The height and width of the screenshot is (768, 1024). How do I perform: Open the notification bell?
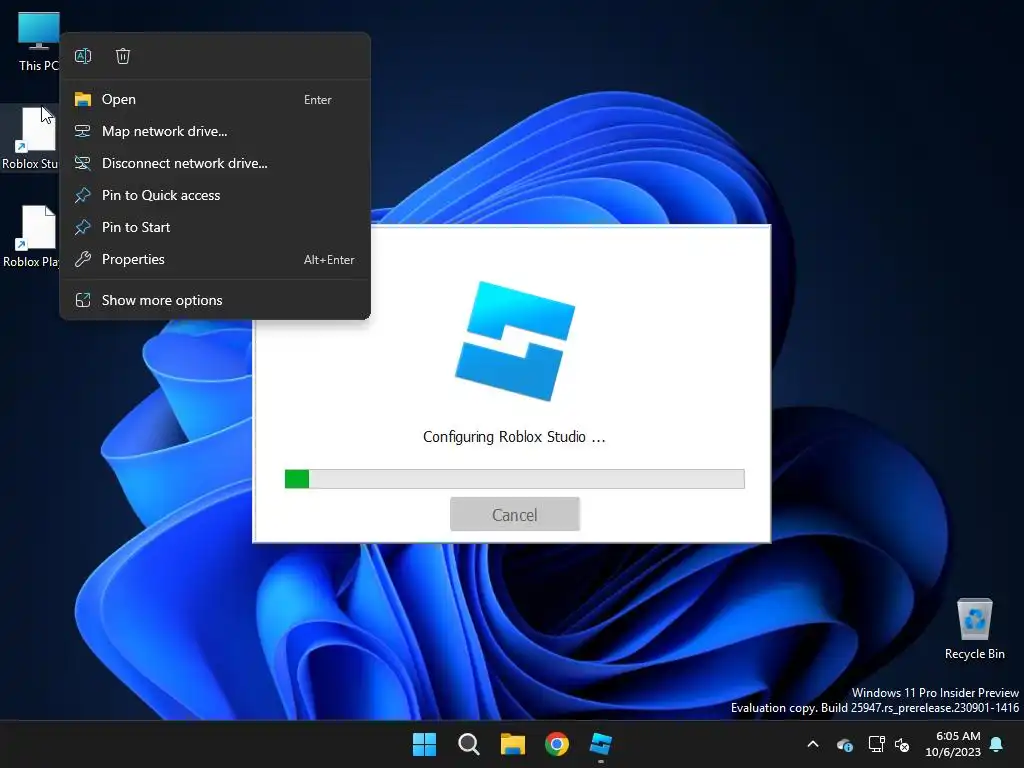click(x=997, y=744)
